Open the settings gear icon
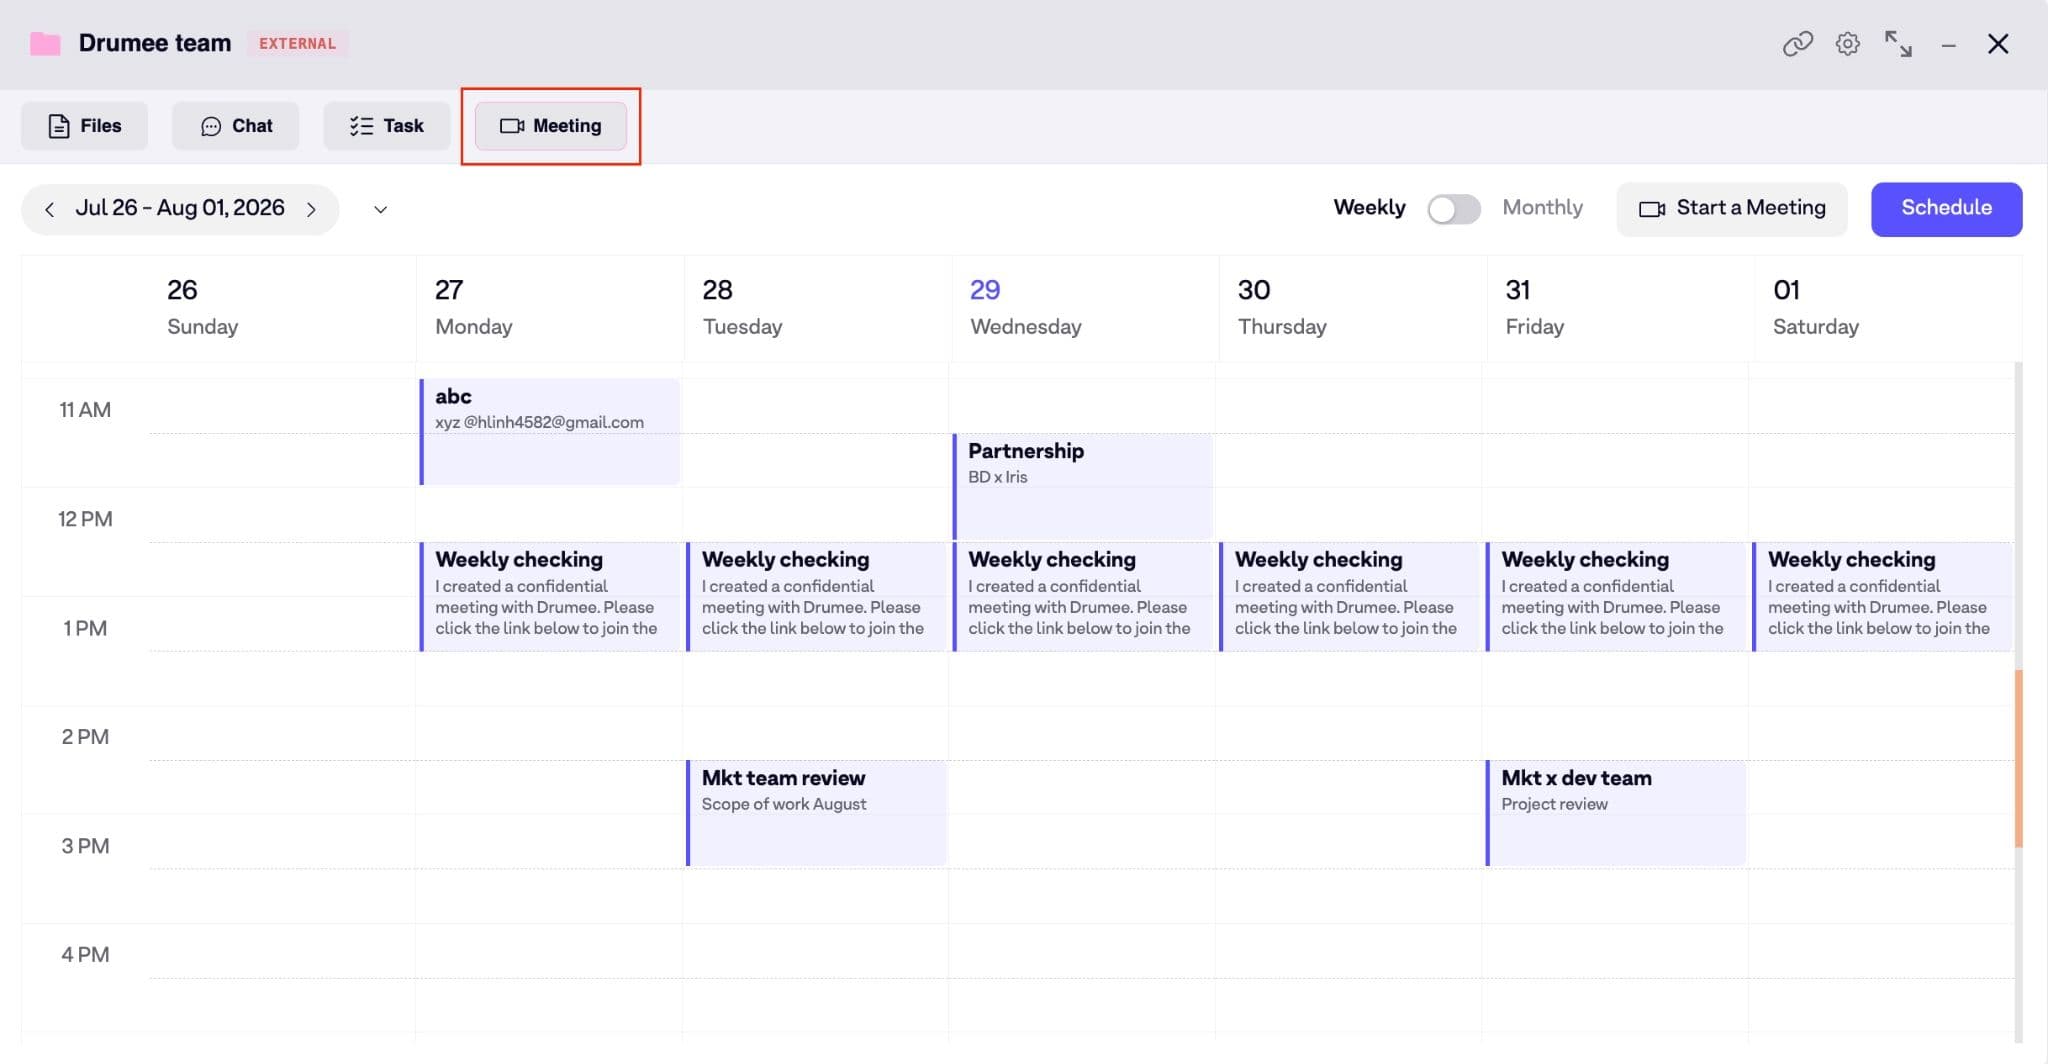 (1847, 44)
